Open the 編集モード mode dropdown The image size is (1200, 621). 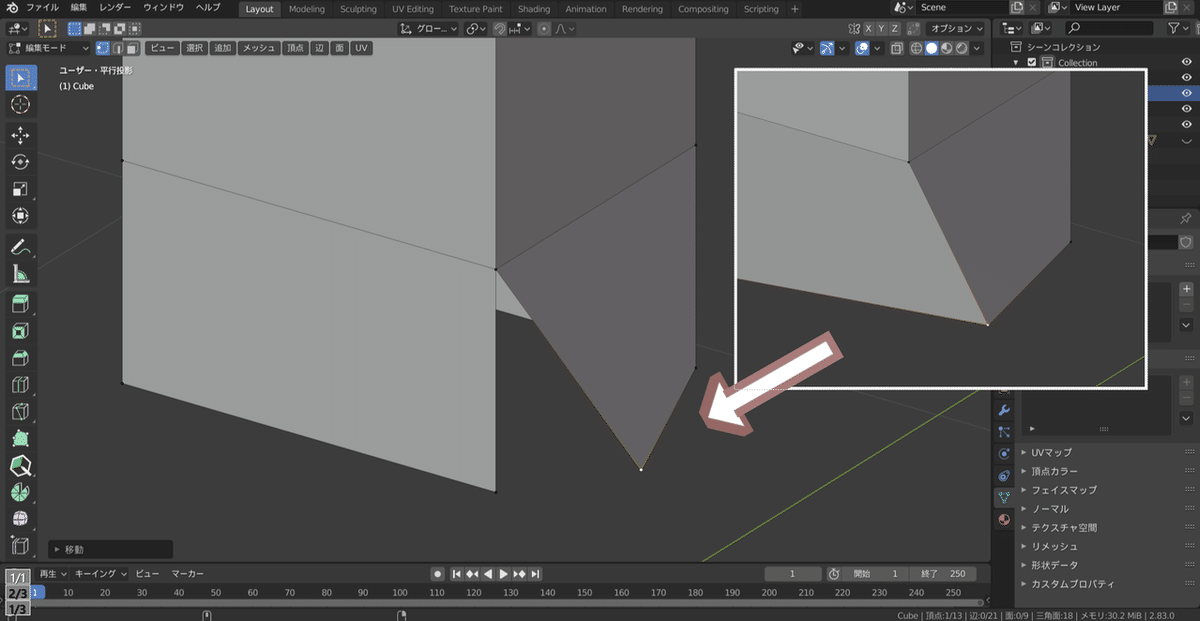tap(48, 48)
